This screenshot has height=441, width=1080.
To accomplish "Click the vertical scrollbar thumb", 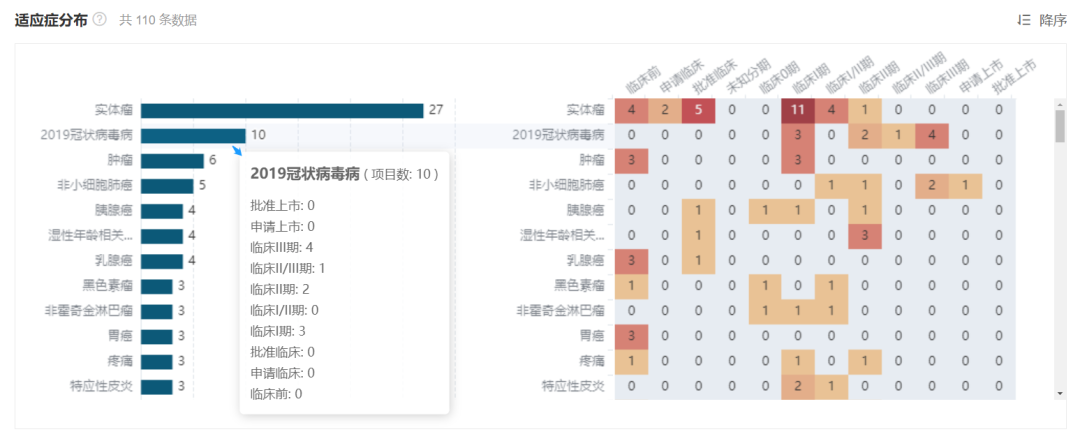I will pyautogui.click(x=1060, y=125).
